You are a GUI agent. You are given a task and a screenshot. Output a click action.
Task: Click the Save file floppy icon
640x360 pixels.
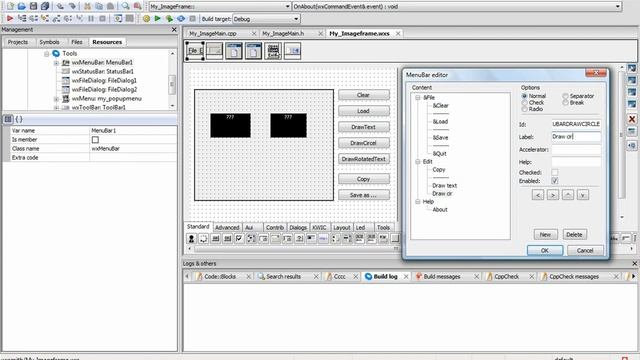pos(33,6)
